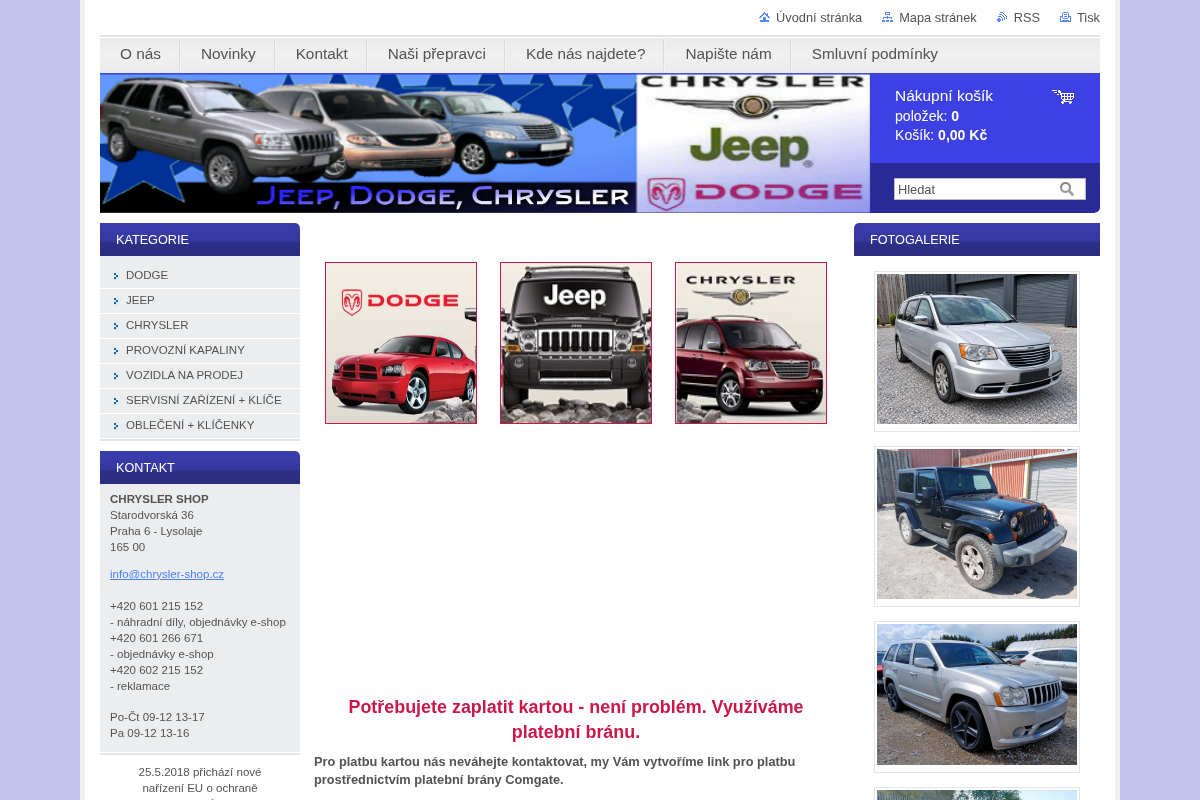Click the položek: 0 item count
The image size is (1200, 800).
point(927,116)
